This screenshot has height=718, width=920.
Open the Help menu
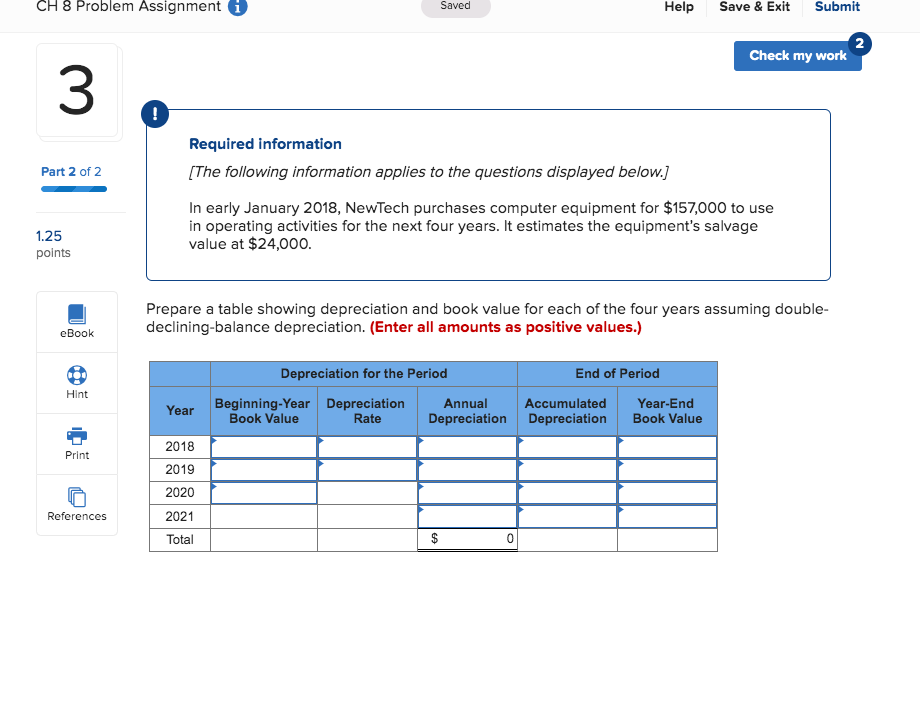[679, 7]
